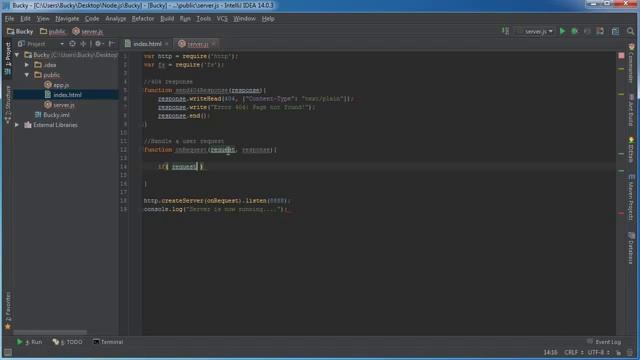Open the Run menu

185,19
